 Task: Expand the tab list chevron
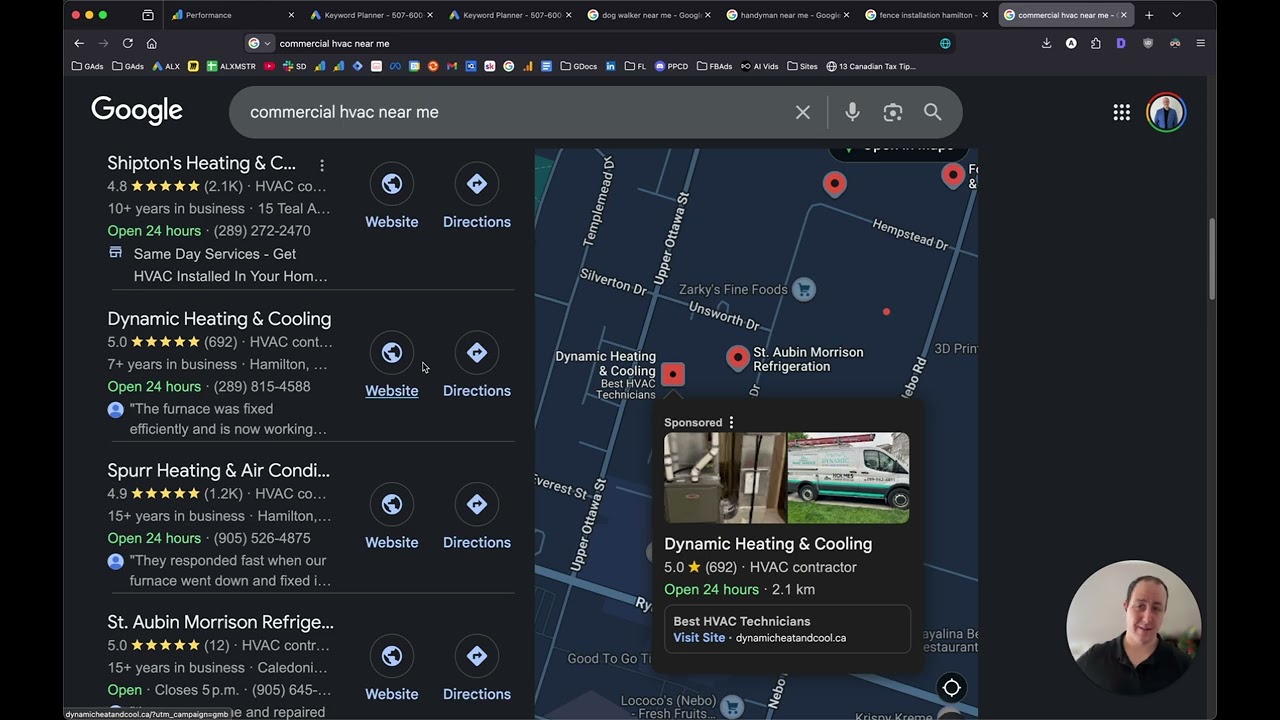(1176, 15)
